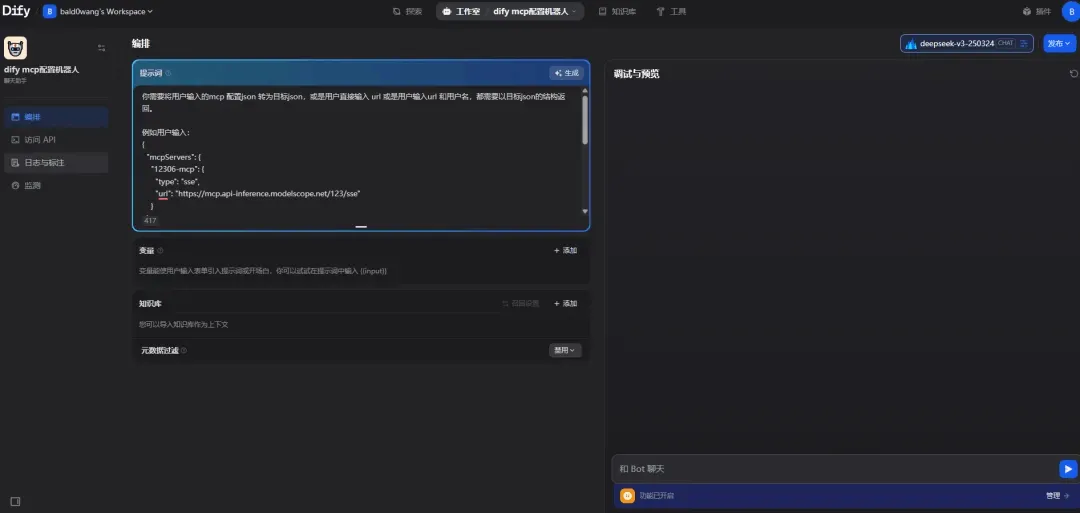Select 监测 in sidebar
This screenshot has width=1080, height=513.
[56, 185]
